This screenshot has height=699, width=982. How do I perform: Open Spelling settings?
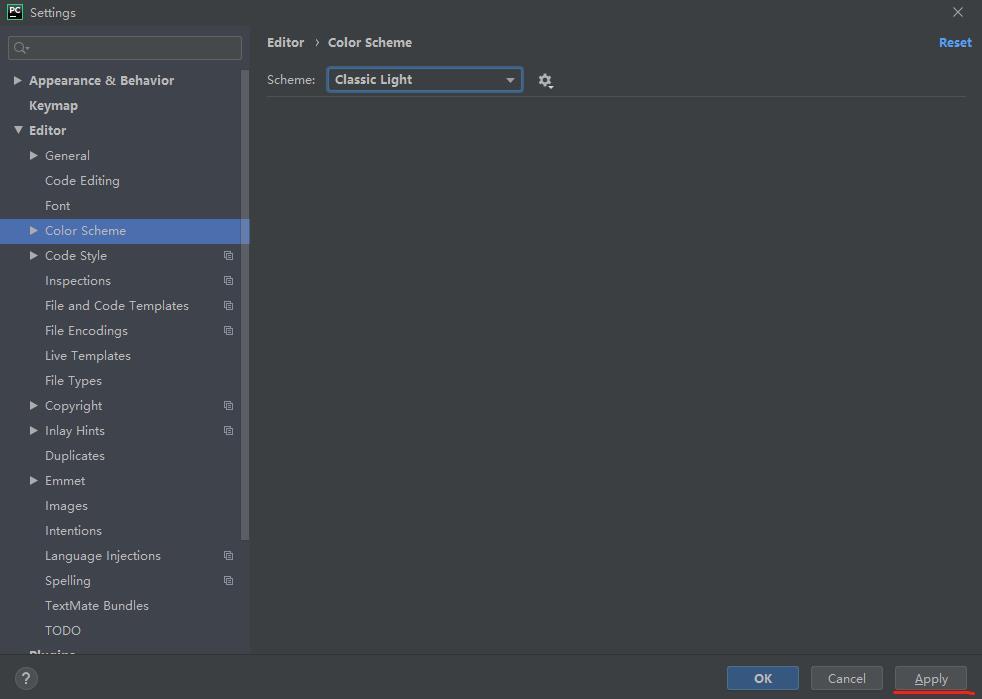pyautogui.click(x=68, y=581)
